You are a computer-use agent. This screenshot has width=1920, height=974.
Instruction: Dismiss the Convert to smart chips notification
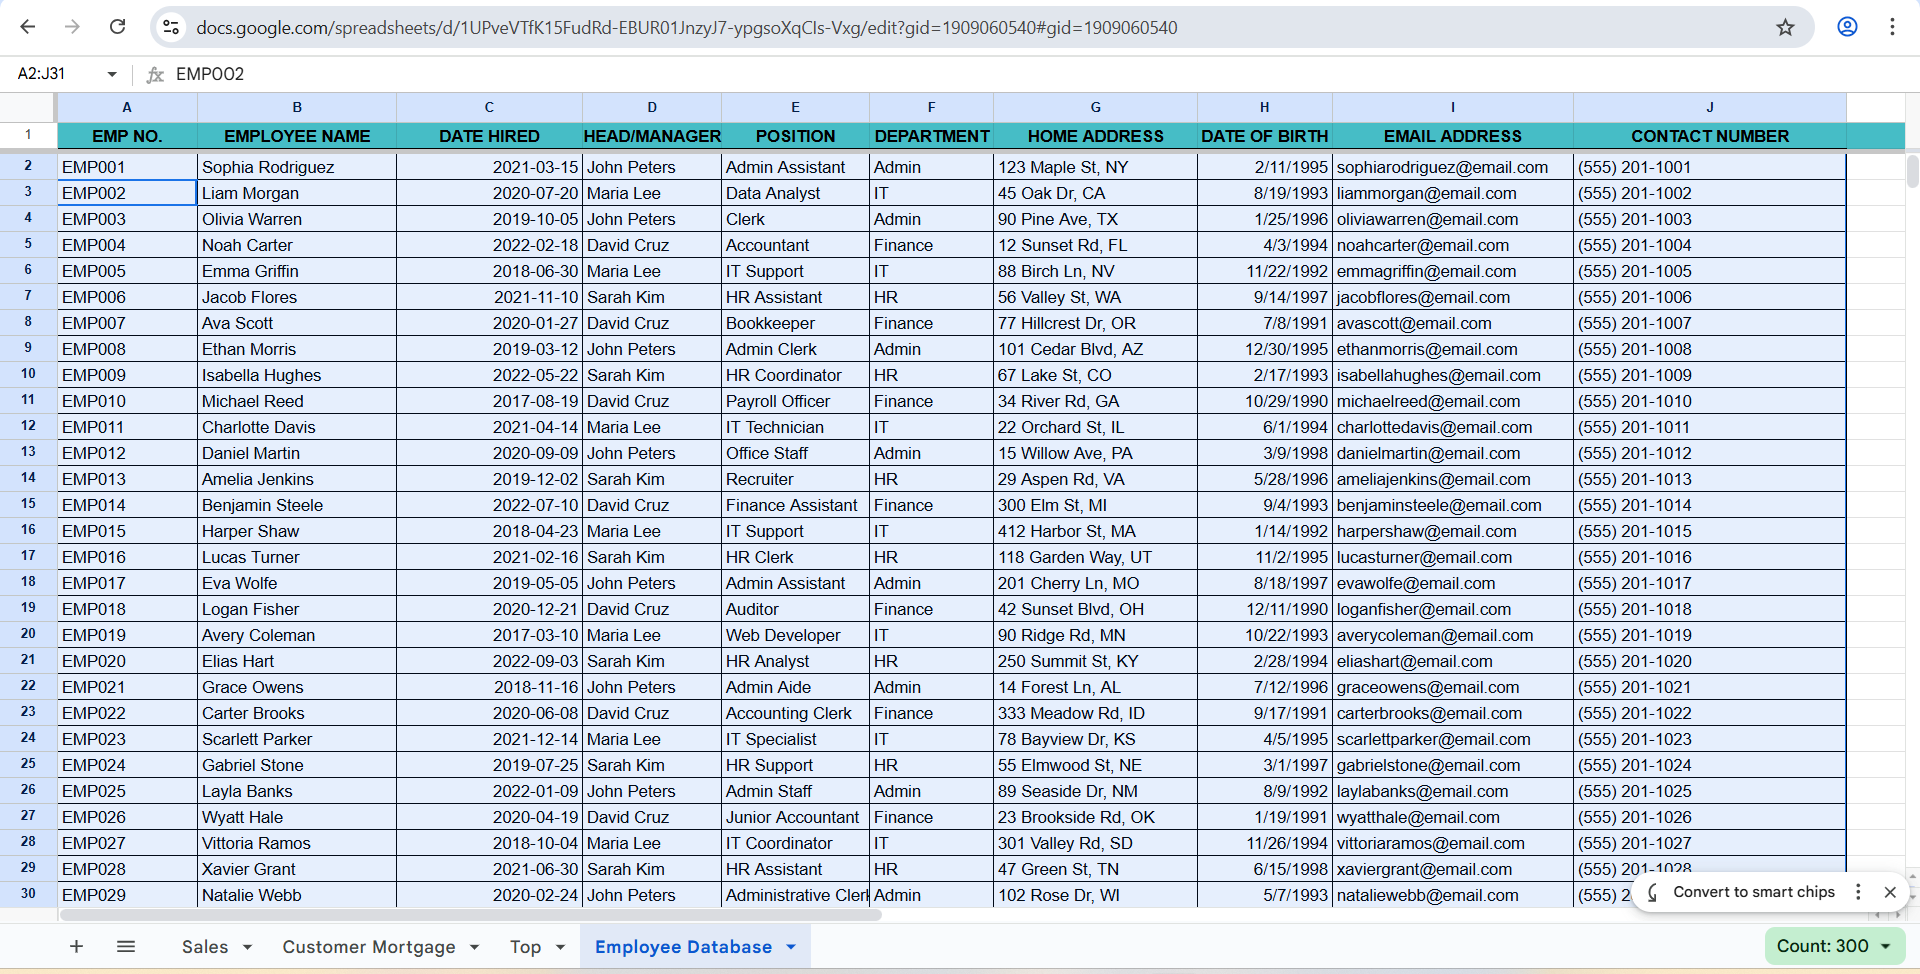click(x=1891, y=892)
